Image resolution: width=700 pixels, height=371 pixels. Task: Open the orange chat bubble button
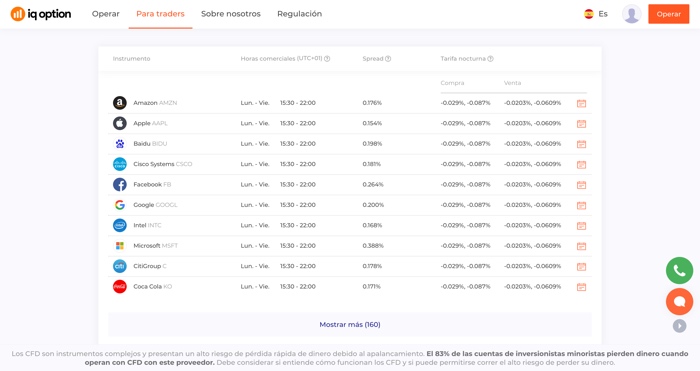679,301
